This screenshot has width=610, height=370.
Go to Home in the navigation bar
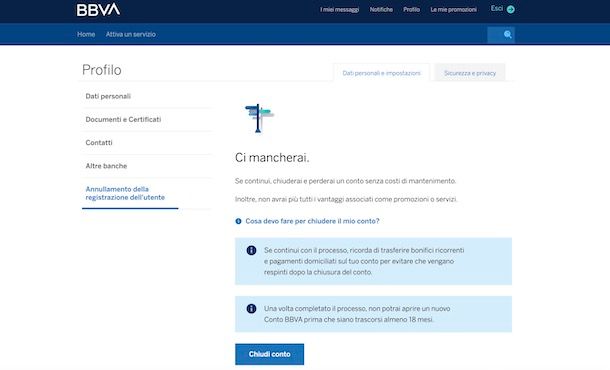pyautogui.click(x=86, y=34)
